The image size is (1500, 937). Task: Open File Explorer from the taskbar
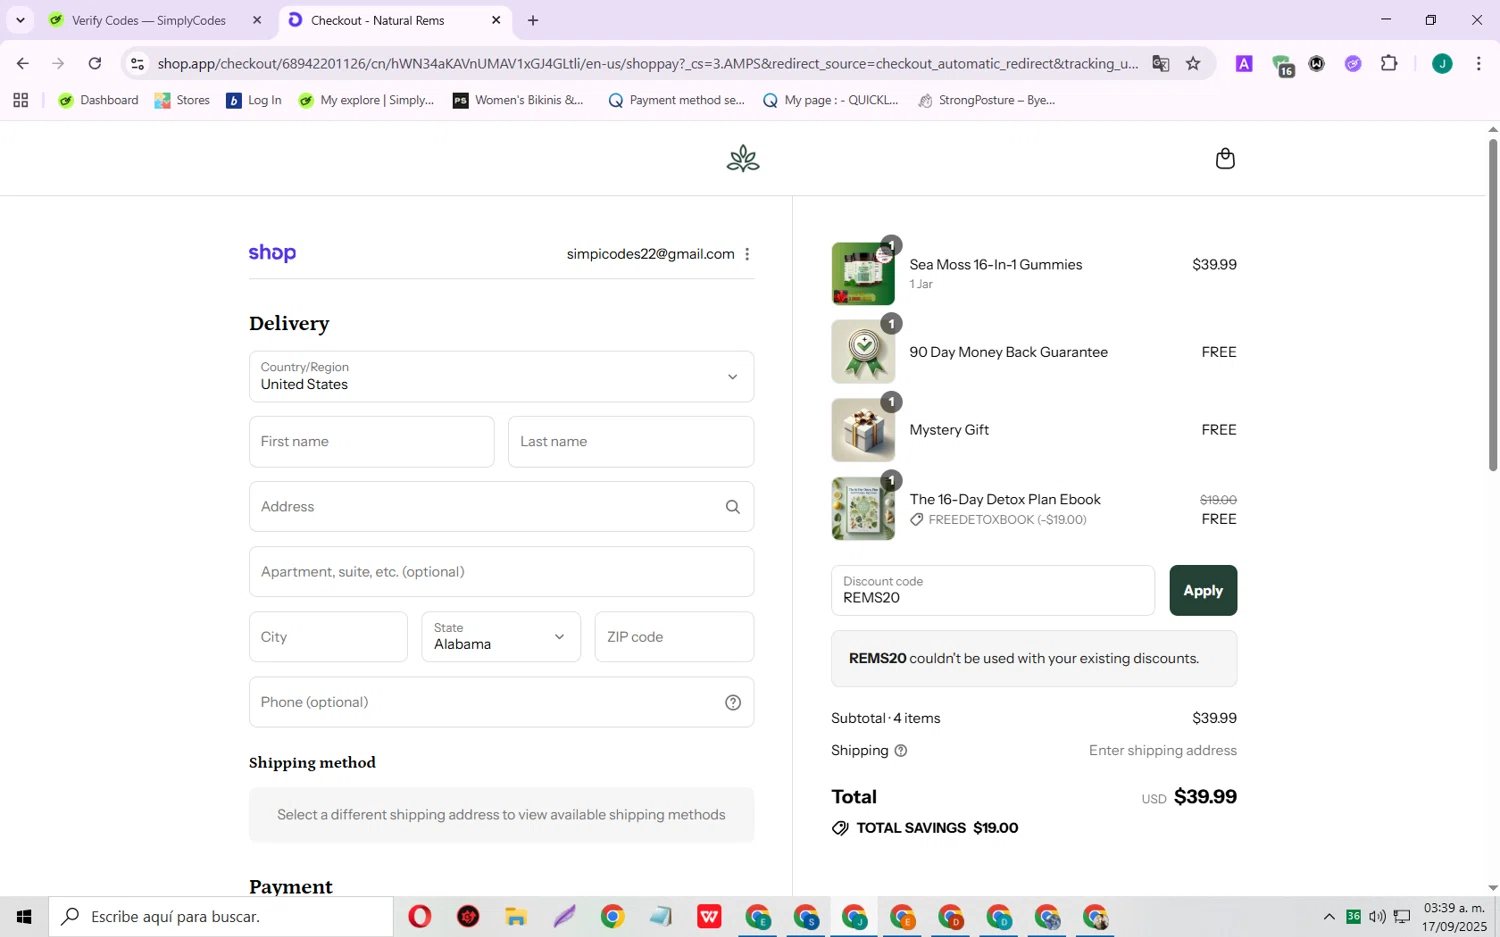pos(516,917)
